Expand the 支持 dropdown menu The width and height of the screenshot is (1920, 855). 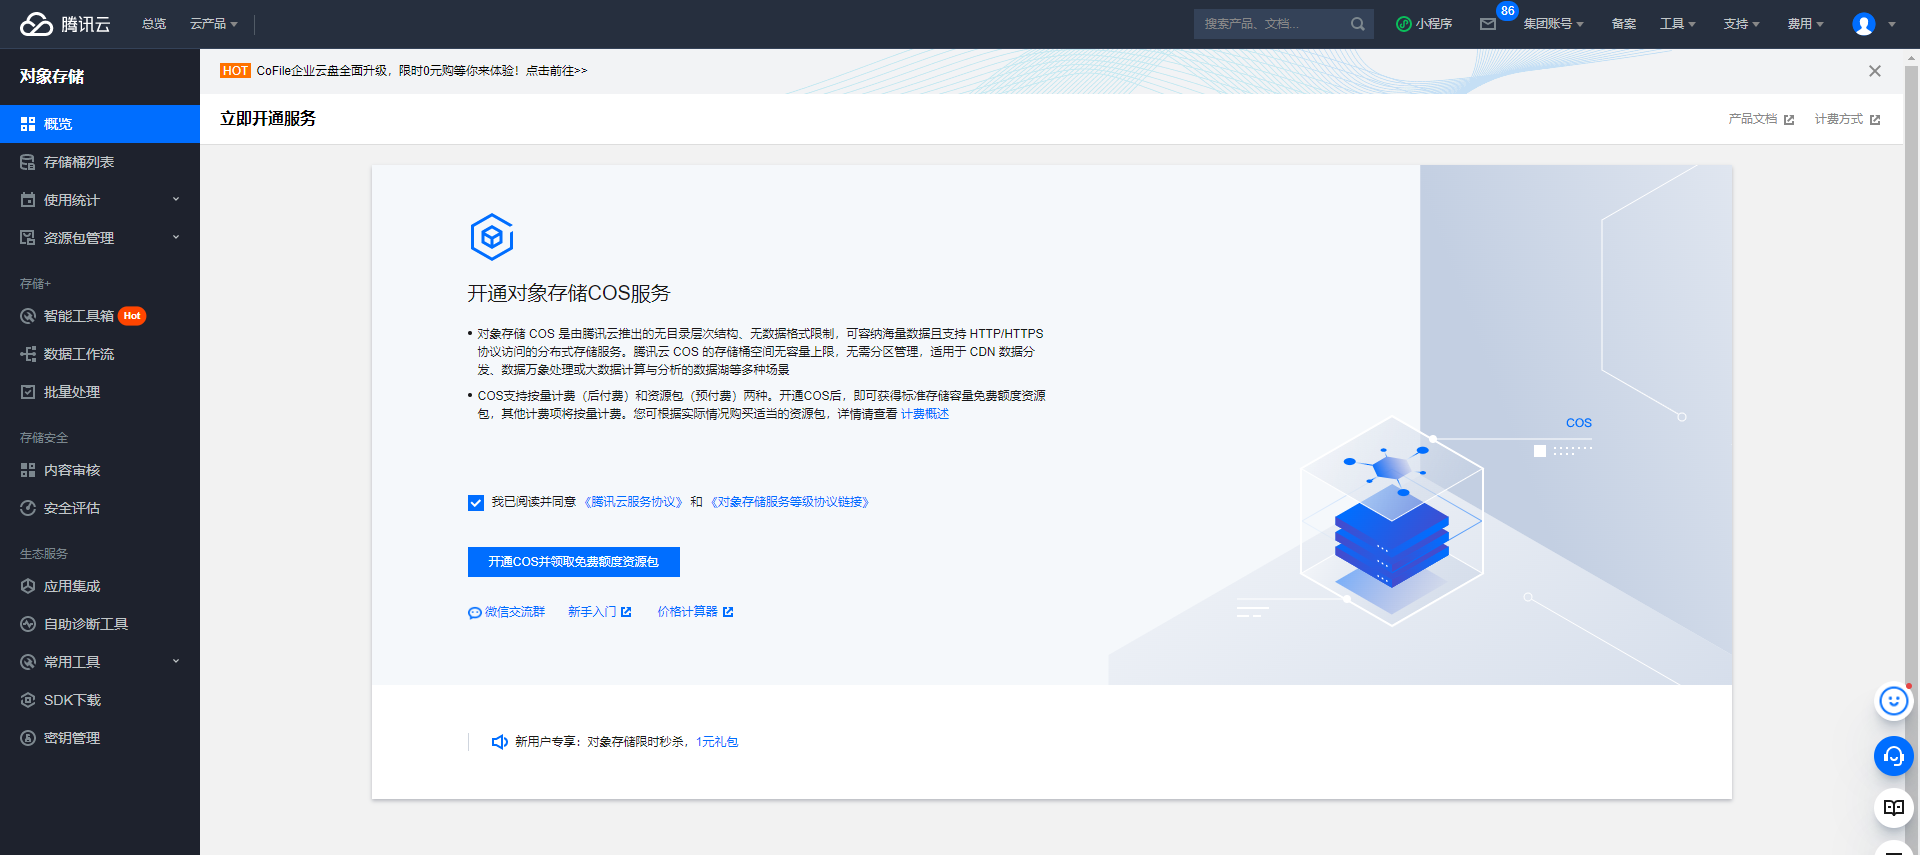pos(1742,24)
